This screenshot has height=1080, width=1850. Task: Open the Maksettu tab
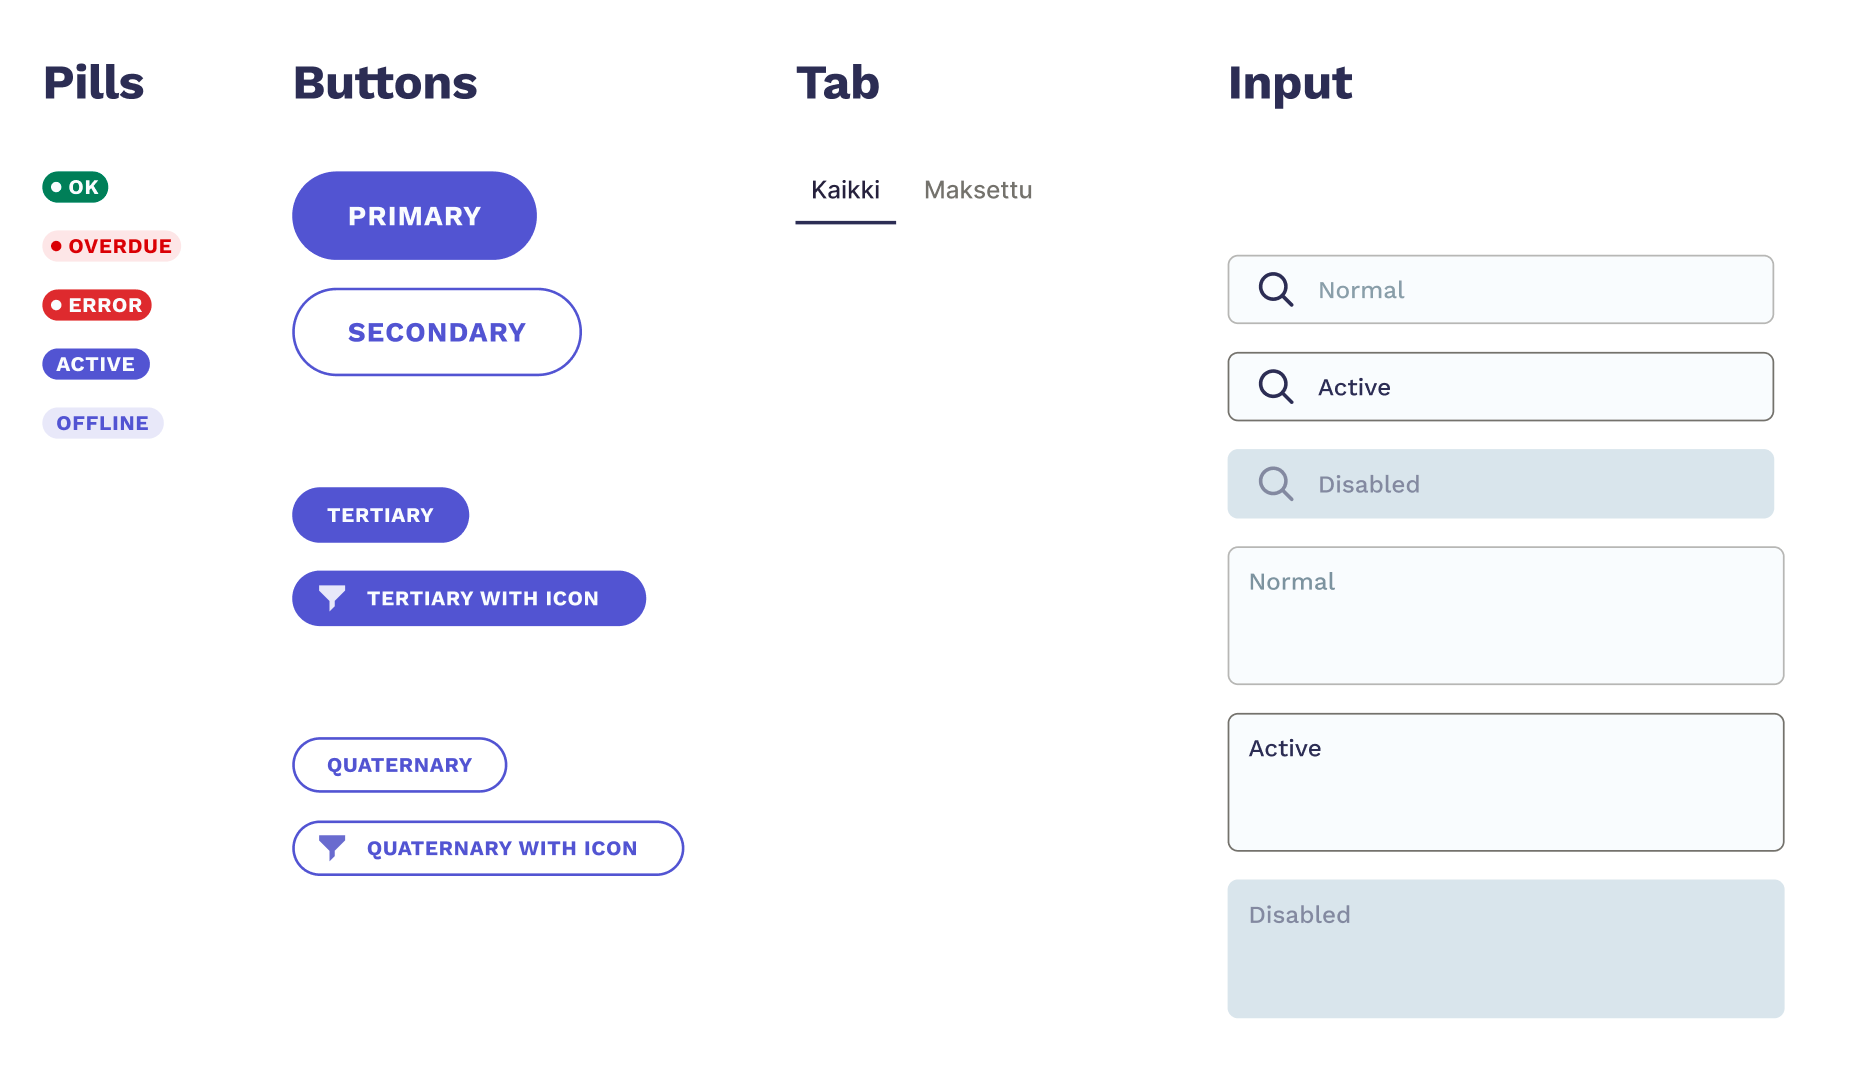(977, 190)
